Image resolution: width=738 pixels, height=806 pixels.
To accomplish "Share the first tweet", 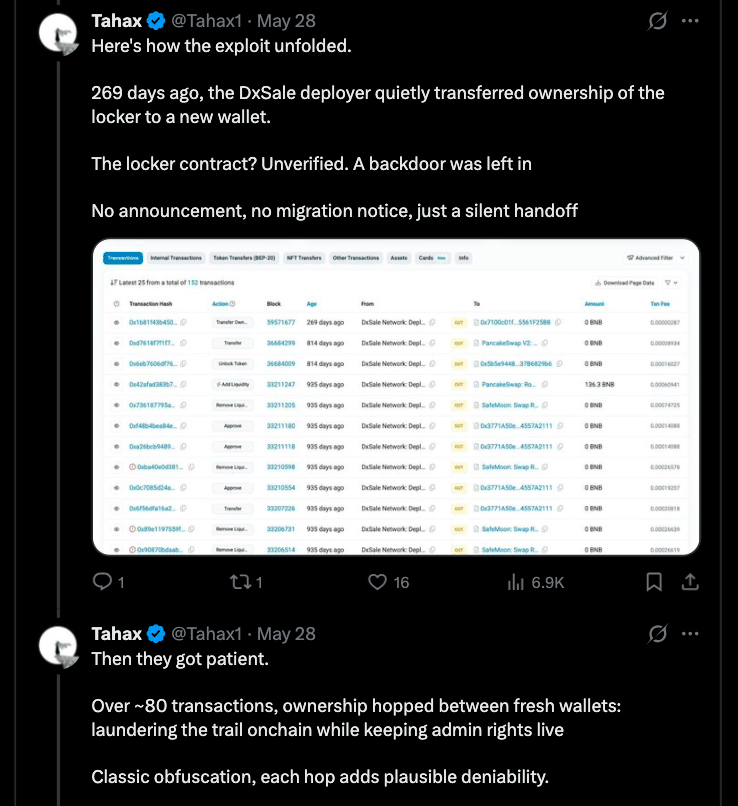I will [x=690, y=582].
